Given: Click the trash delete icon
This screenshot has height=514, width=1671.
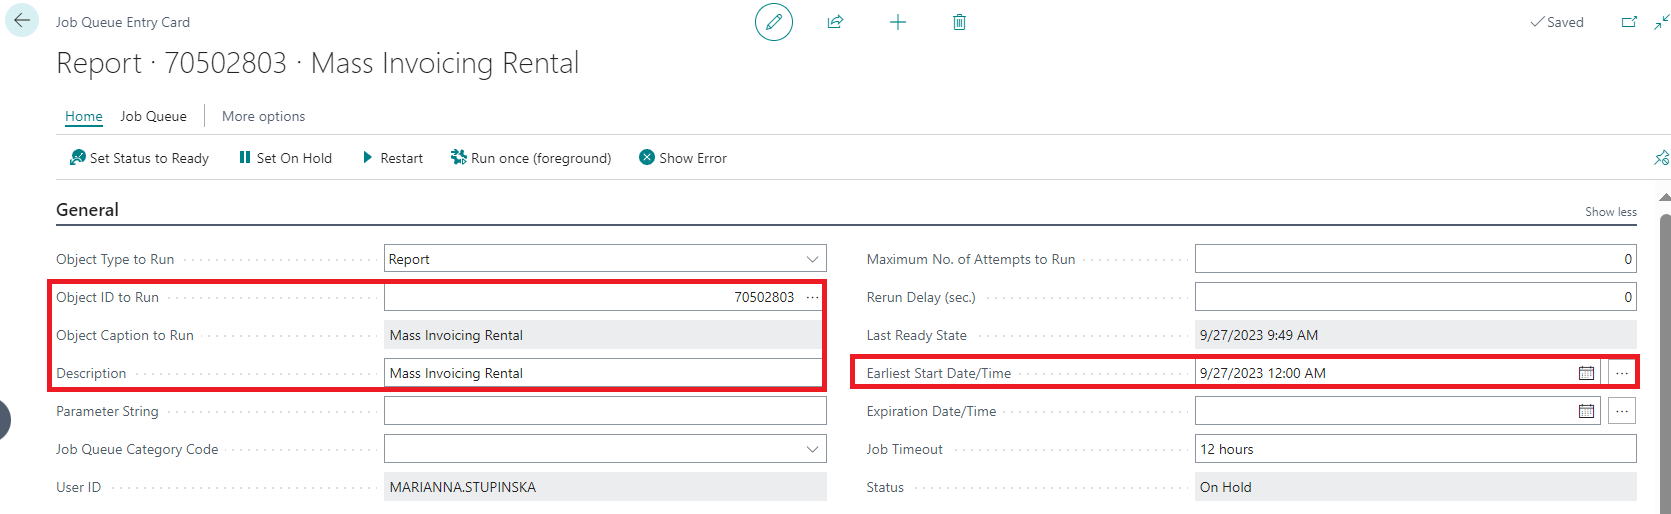Looking at the screenshot, I should pos(959,22).
